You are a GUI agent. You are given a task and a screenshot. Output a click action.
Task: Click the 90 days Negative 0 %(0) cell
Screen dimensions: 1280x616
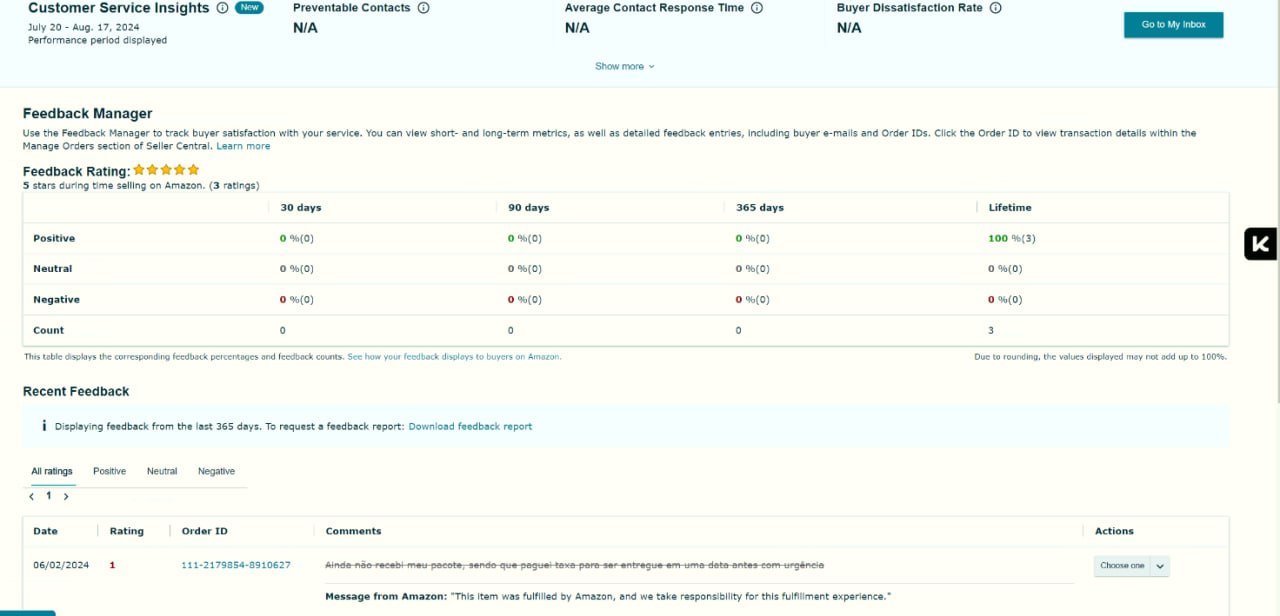(x=525, y=299)
